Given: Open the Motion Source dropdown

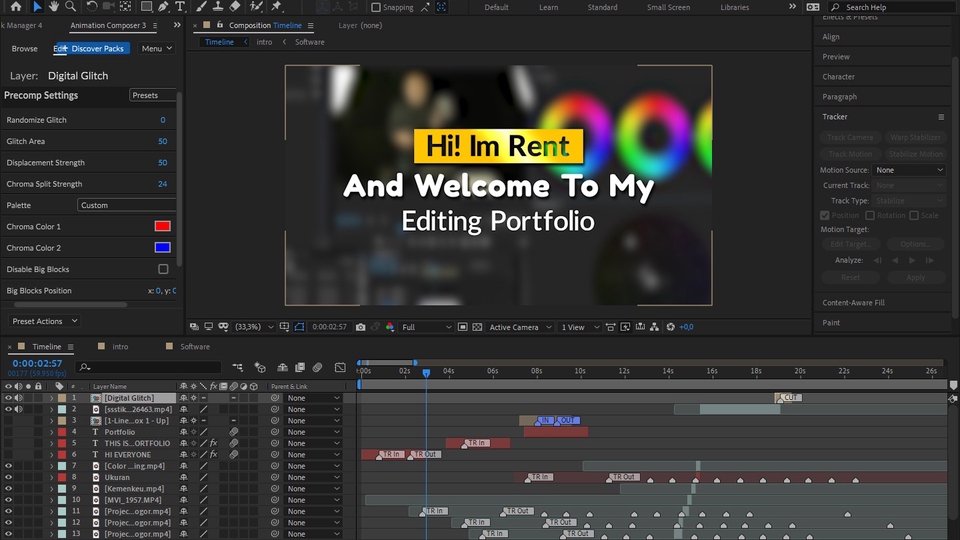Looking at the screenshot, I should (909, 170).
